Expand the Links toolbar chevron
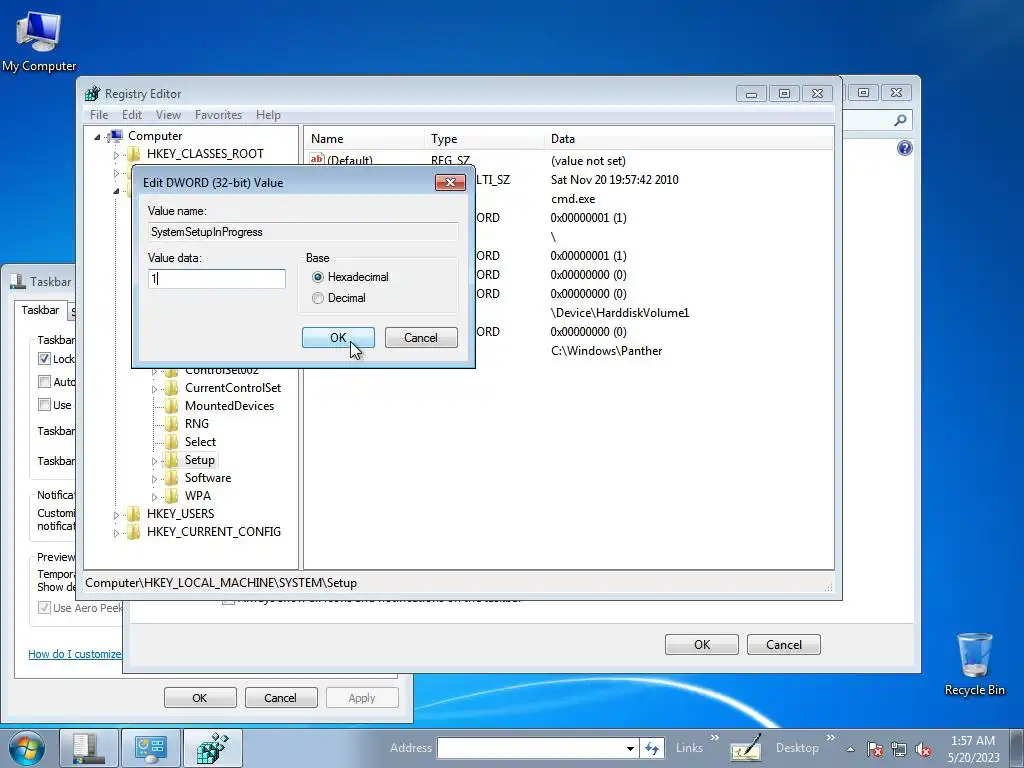Image resolution: width=1024 pixels, height=768 pixels. pyautogui.click(x=714, y=737)
